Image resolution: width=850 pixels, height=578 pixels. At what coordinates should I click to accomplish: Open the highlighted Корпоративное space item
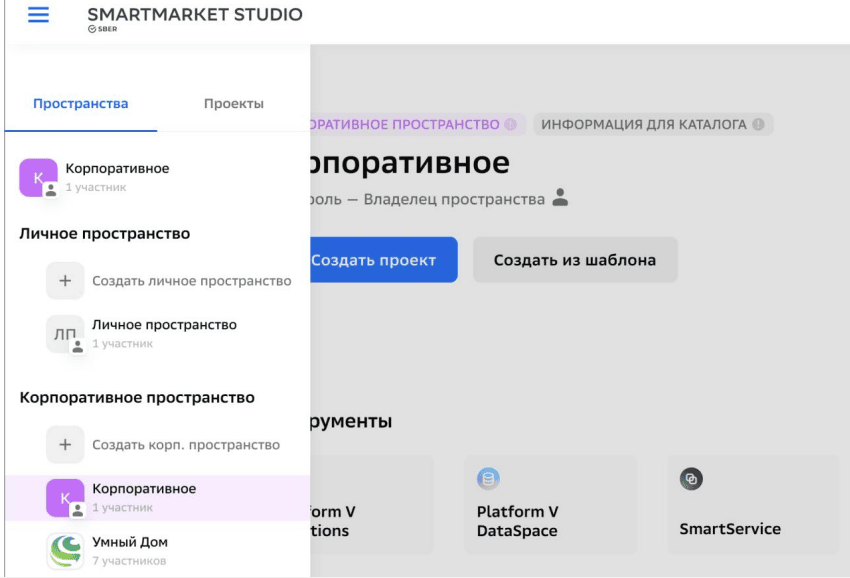tap(144, 497)
